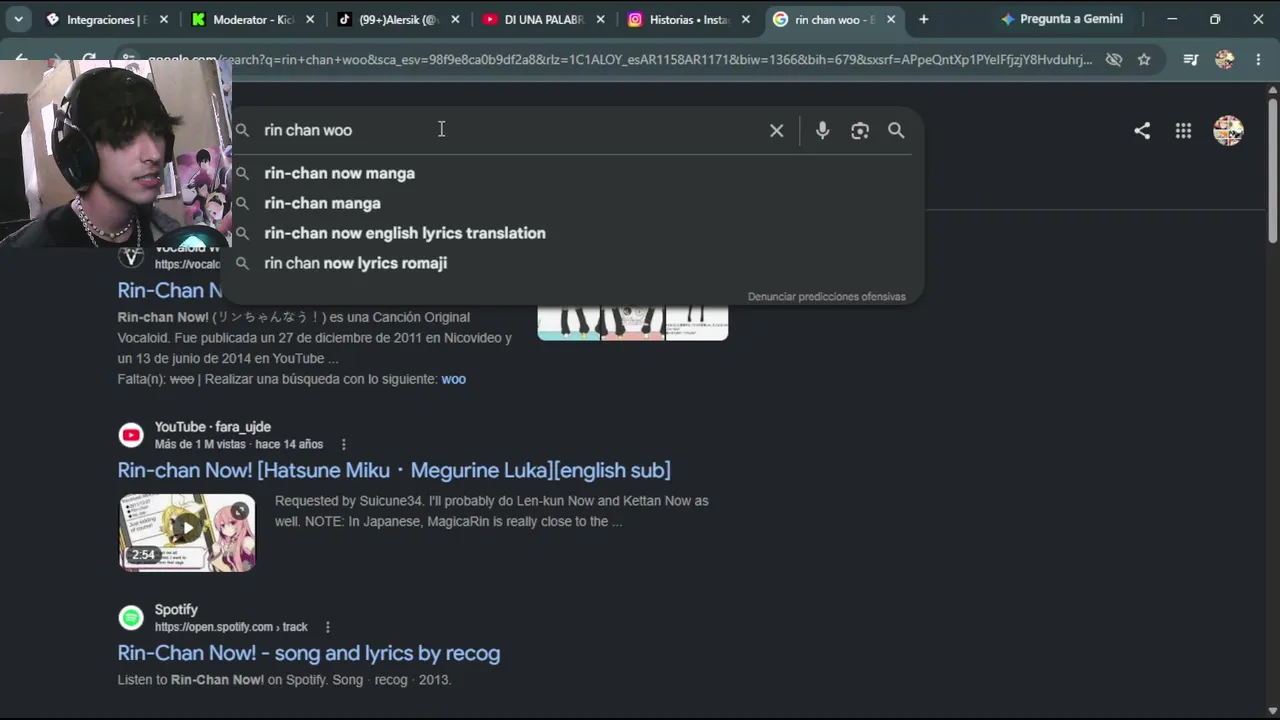The height and width of the screenshot is (720, 1280).
Task: Open a new browser tab
Action: (923, 19)
